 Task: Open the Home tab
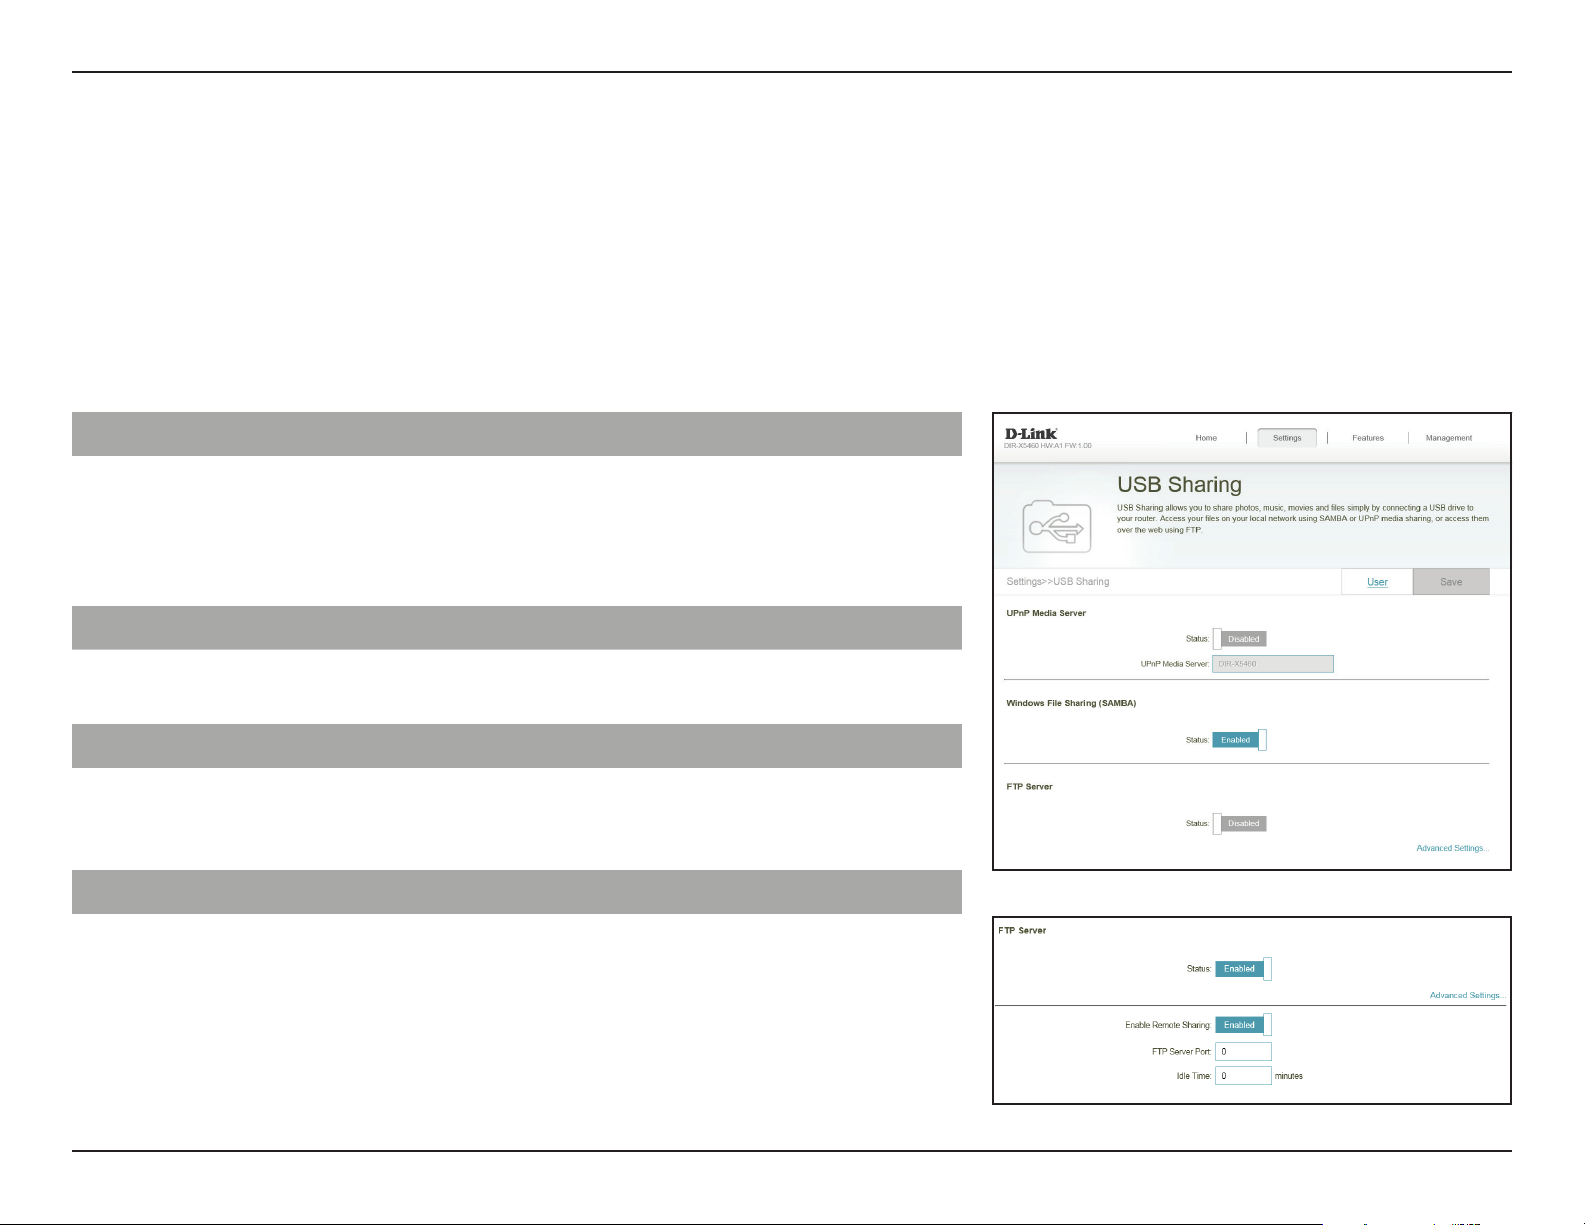click(x=1206, y=438)
